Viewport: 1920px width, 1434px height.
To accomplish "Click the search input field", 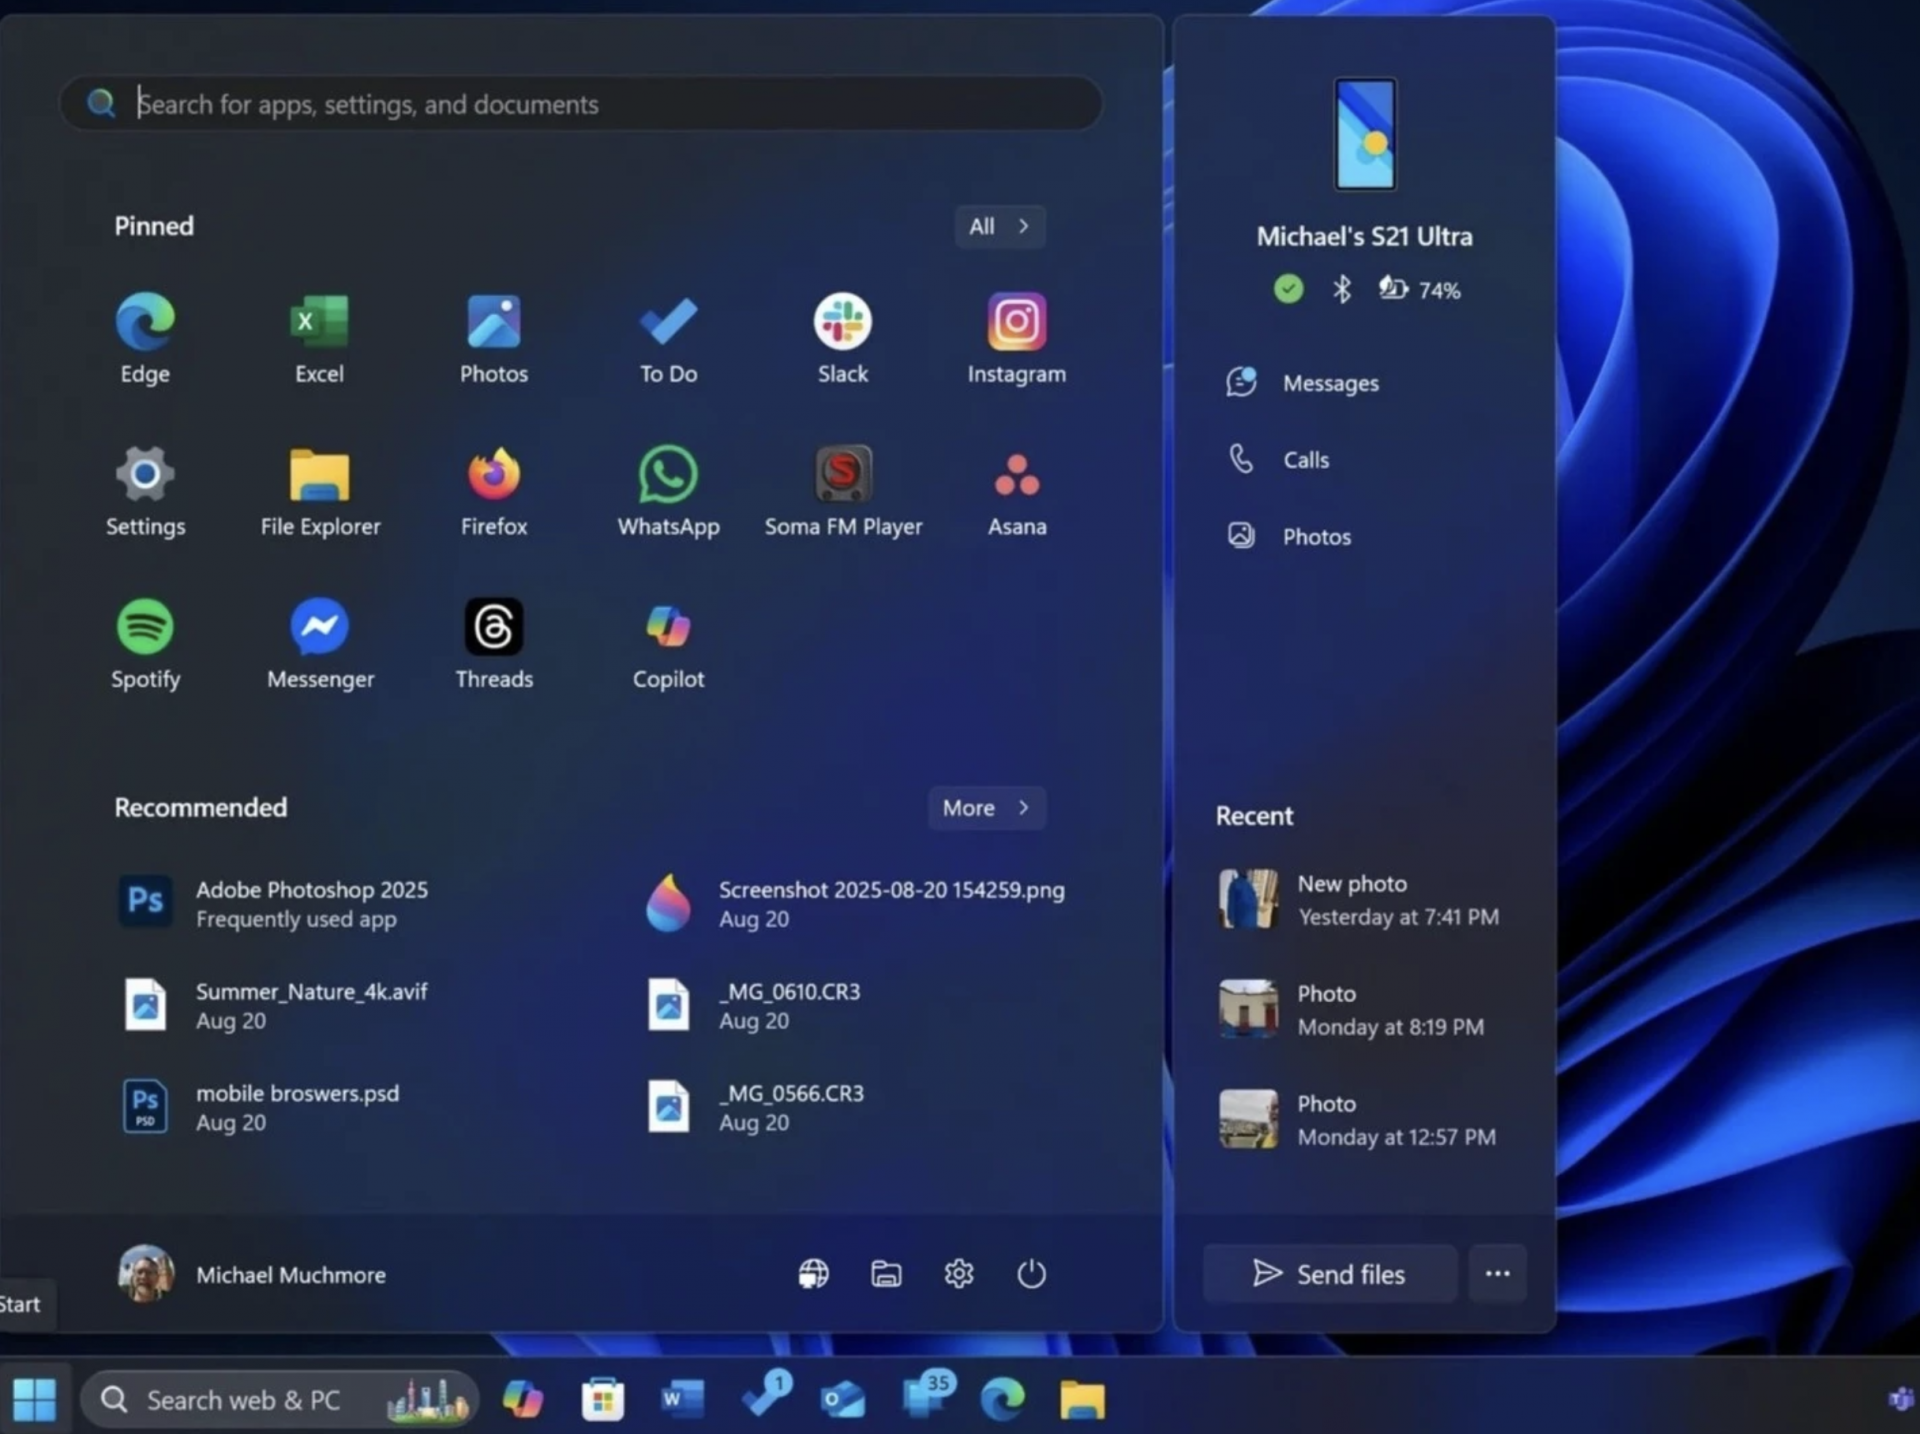I will pos(580,103).
